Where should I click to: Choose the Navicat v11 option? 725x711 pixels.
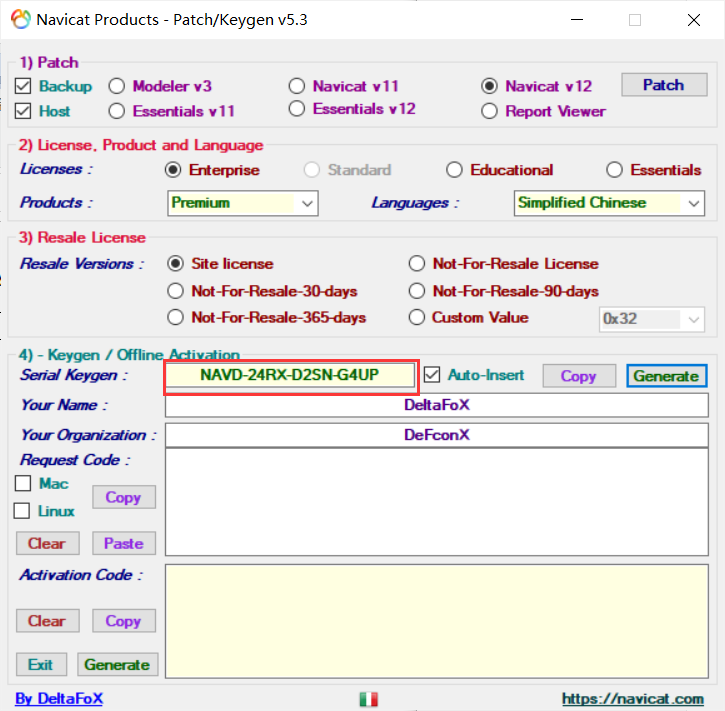click(297, 86)
